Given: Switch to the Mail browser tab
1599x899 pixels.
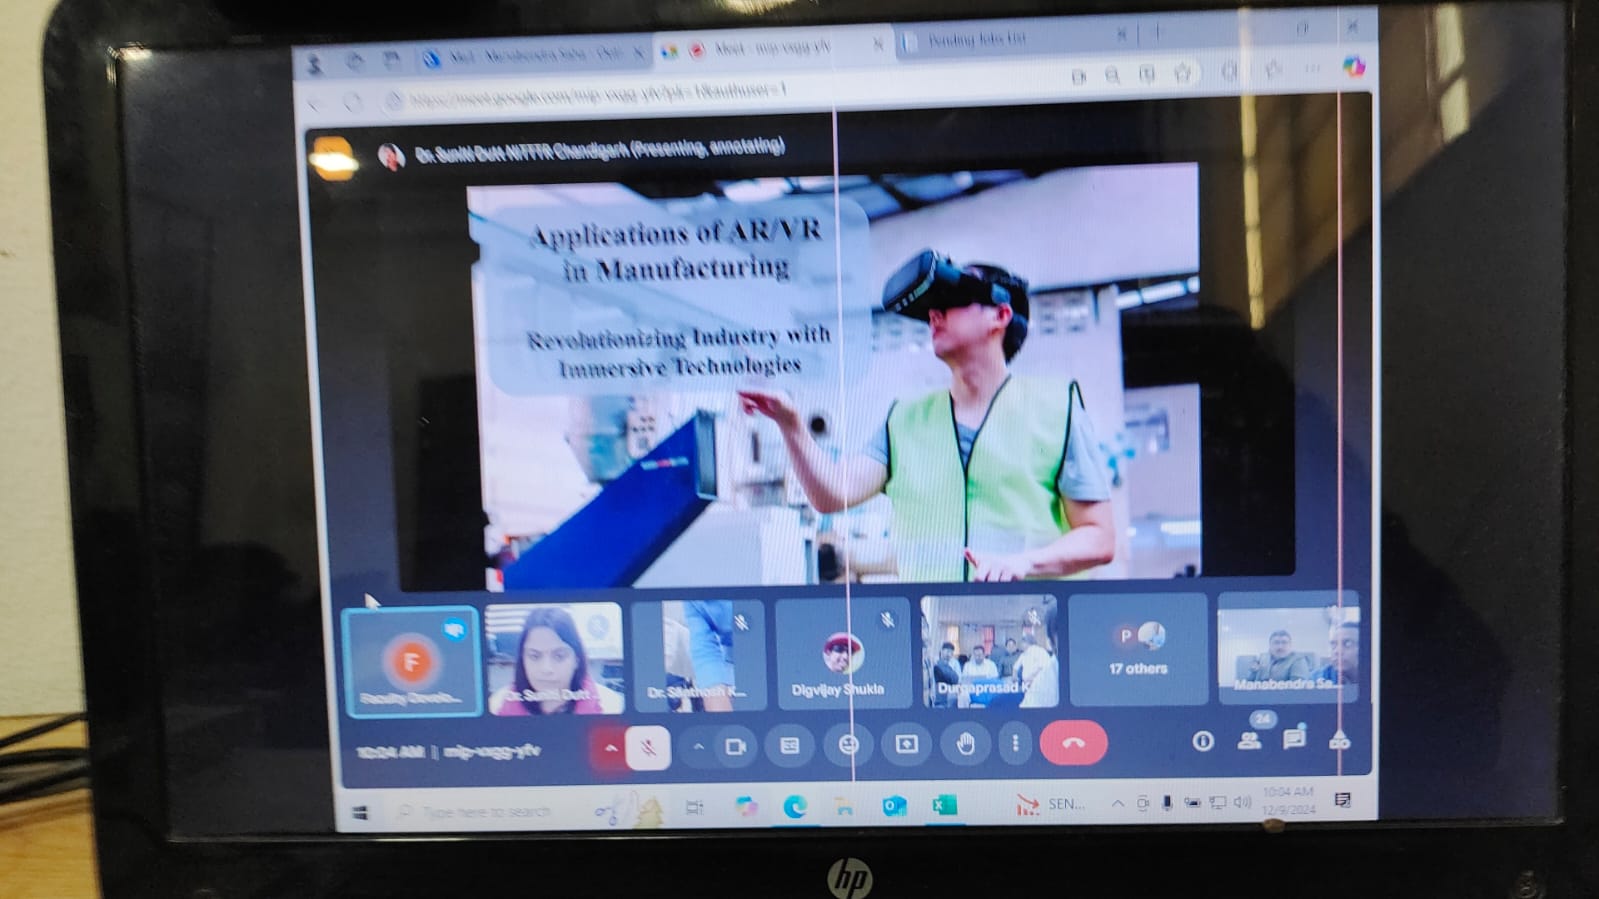Looking at the screenshot, I should point(535,57).
